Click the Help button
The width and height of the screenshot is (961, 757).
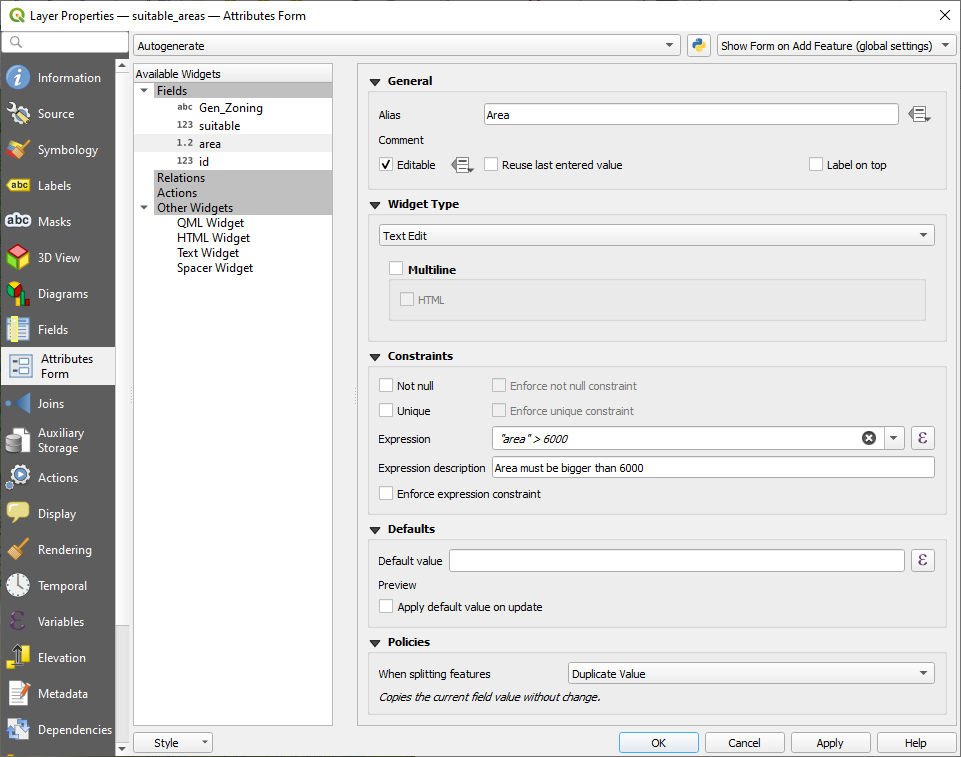916,742
